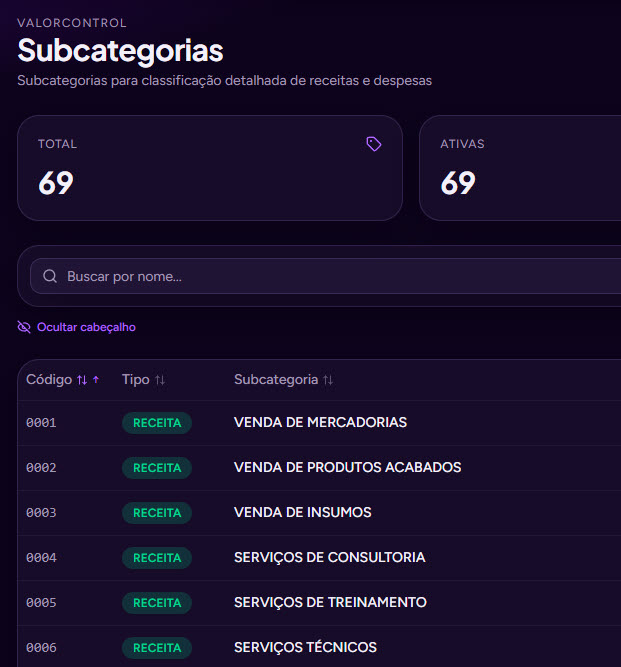Click the ATIVAS card label
621x667 pixels.
coord(462,144)
